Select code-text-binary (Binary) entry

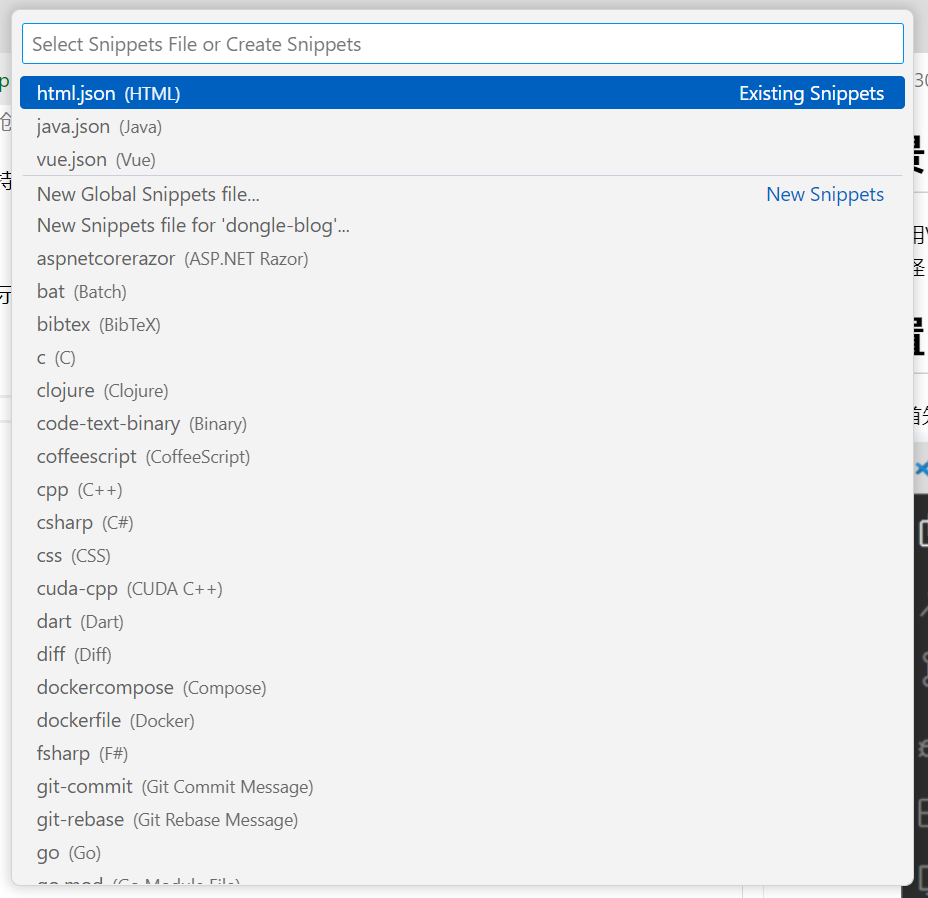pos(140,423)
